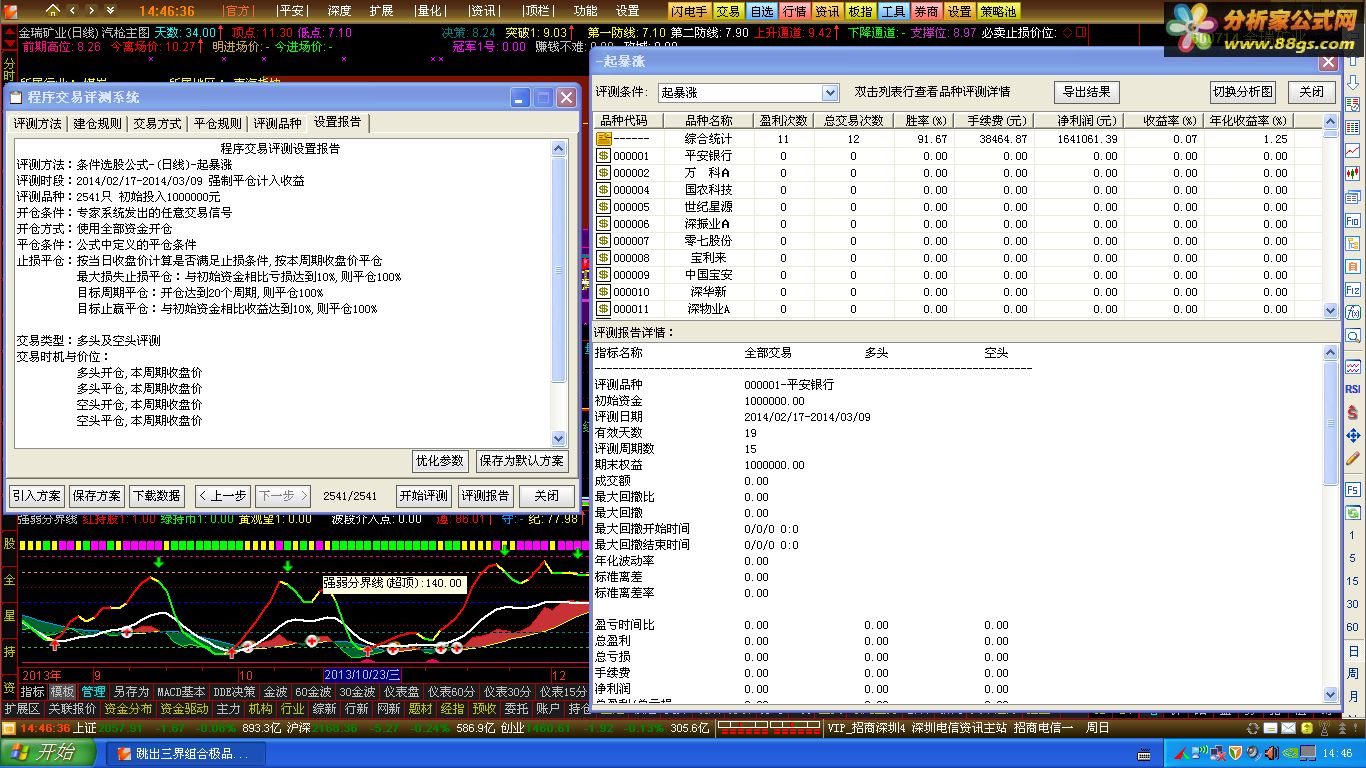This screenshot has height=768, width=1366.
Task: Click the blue four-way move icon in sidebar
Action: coord(1353,435)
